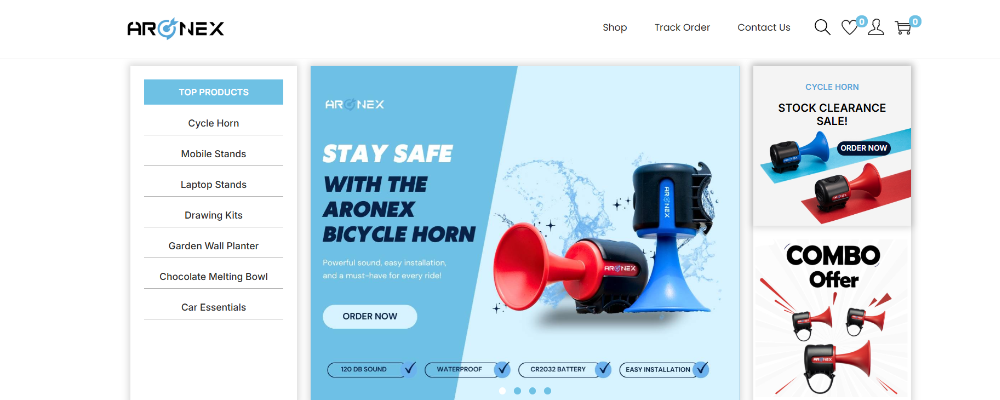Select Cycle Horn category

214,123
